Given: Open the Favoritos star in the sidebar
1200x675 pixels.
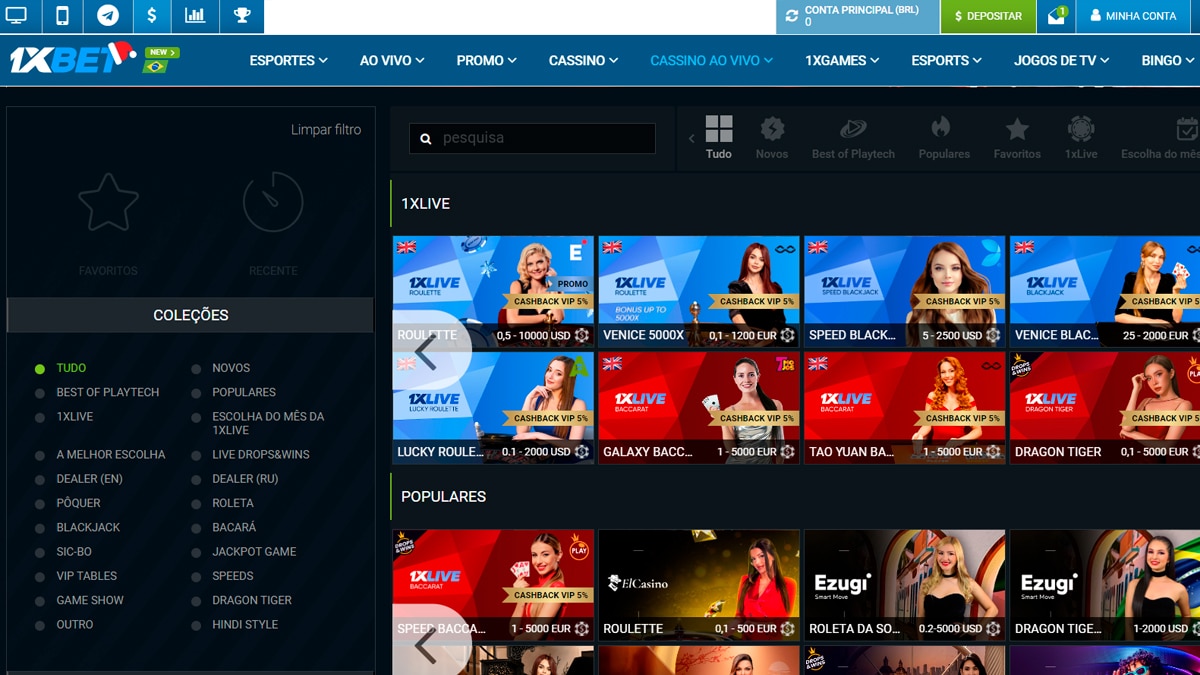Looking at the screenshot, I should (x=108, y=203).
